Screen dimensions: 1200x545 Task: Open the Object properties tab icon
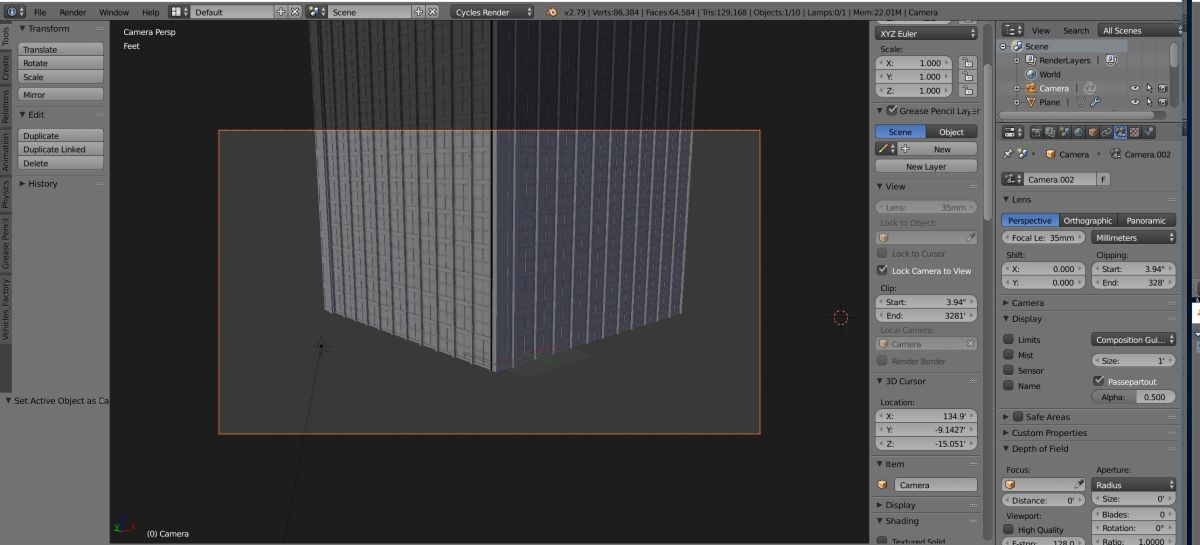(1093, 131)
